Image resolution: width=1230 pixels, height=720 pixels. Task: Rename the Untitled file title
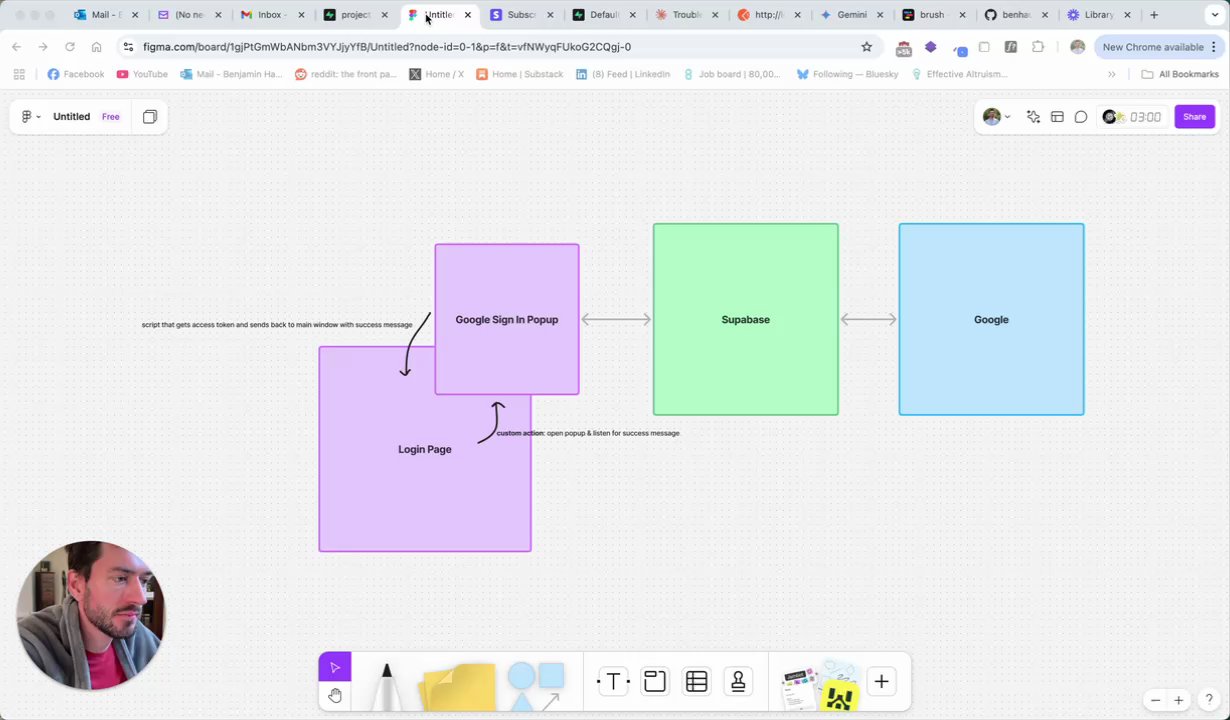pyautogui.click(x=71, y=117)
